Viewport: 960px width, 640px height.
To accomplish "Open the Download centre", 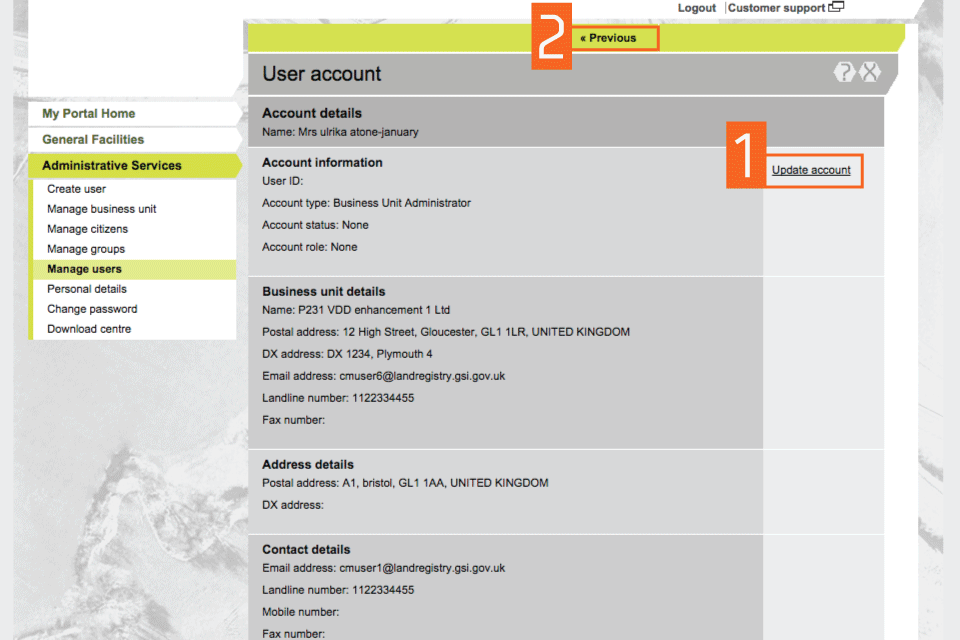I will coord(89,329).
